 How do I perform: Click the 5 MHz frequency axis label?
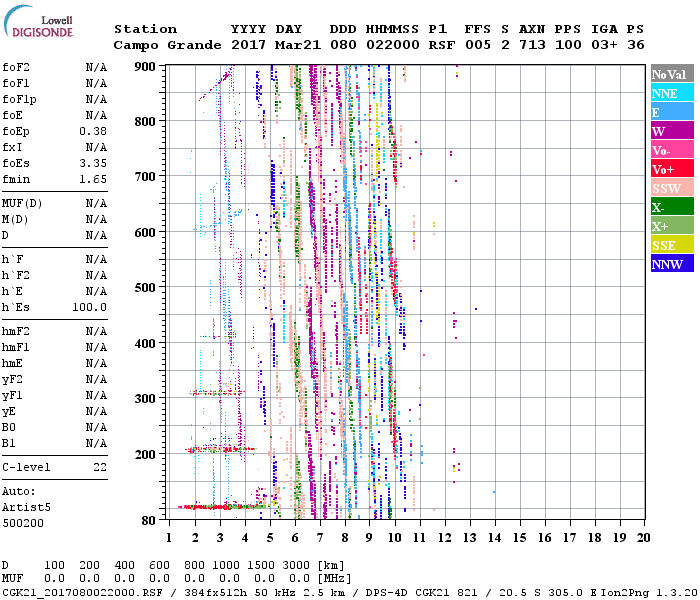[x=270, y=538]
